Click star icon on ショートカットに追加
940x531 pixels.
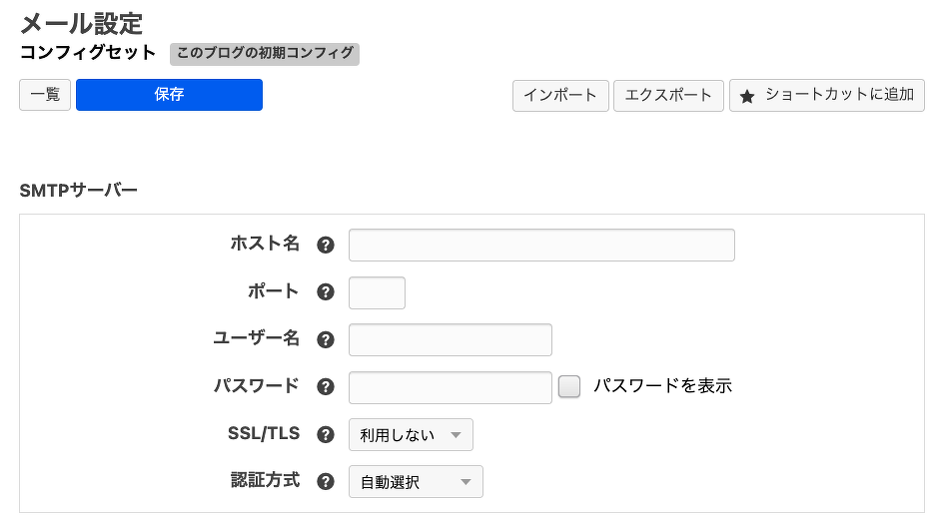coord(747,97)
